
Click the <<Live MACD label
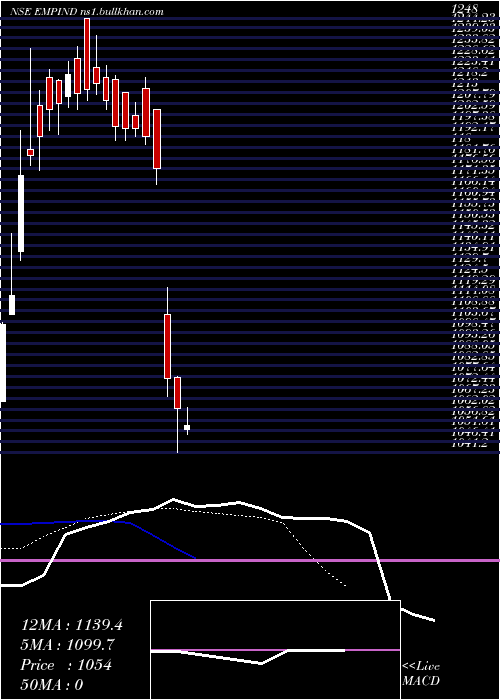point(421,674)
